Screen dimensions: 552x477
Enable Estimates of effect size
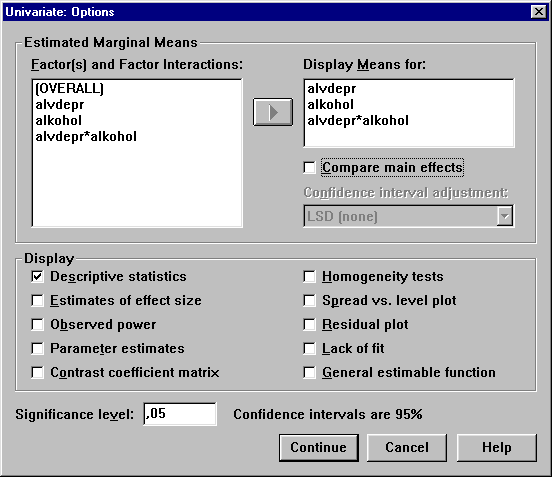37,301
